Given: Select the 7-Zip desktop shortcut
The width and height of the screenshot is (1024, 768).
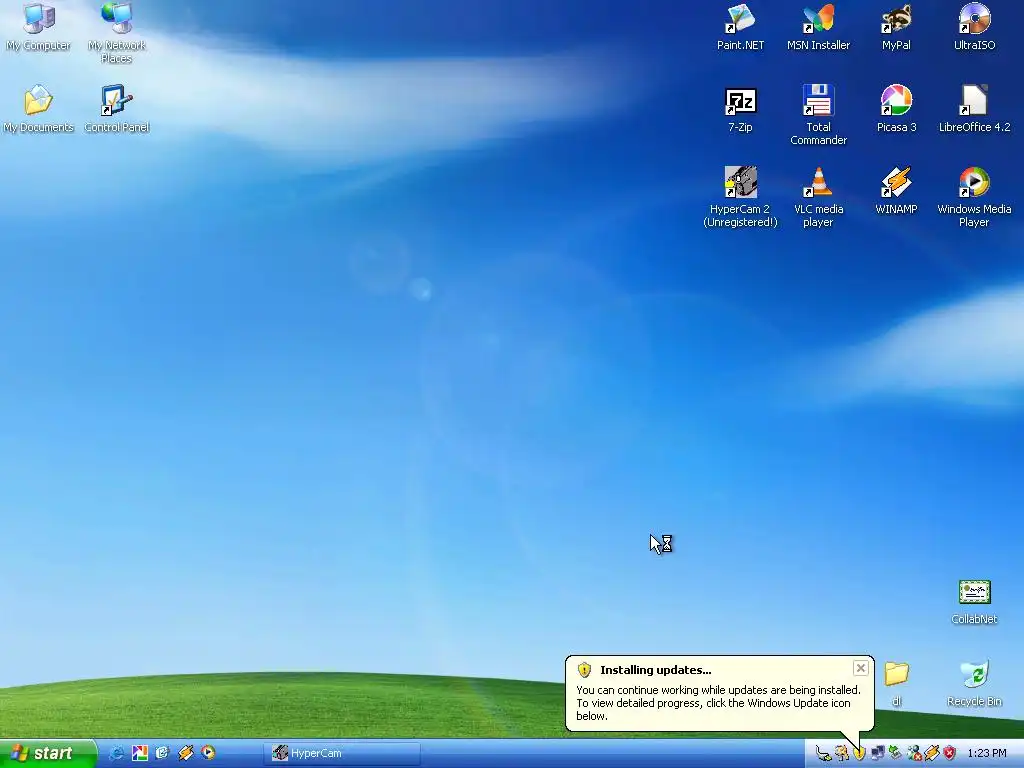Looking at the screenshot, I should point(741,109).
